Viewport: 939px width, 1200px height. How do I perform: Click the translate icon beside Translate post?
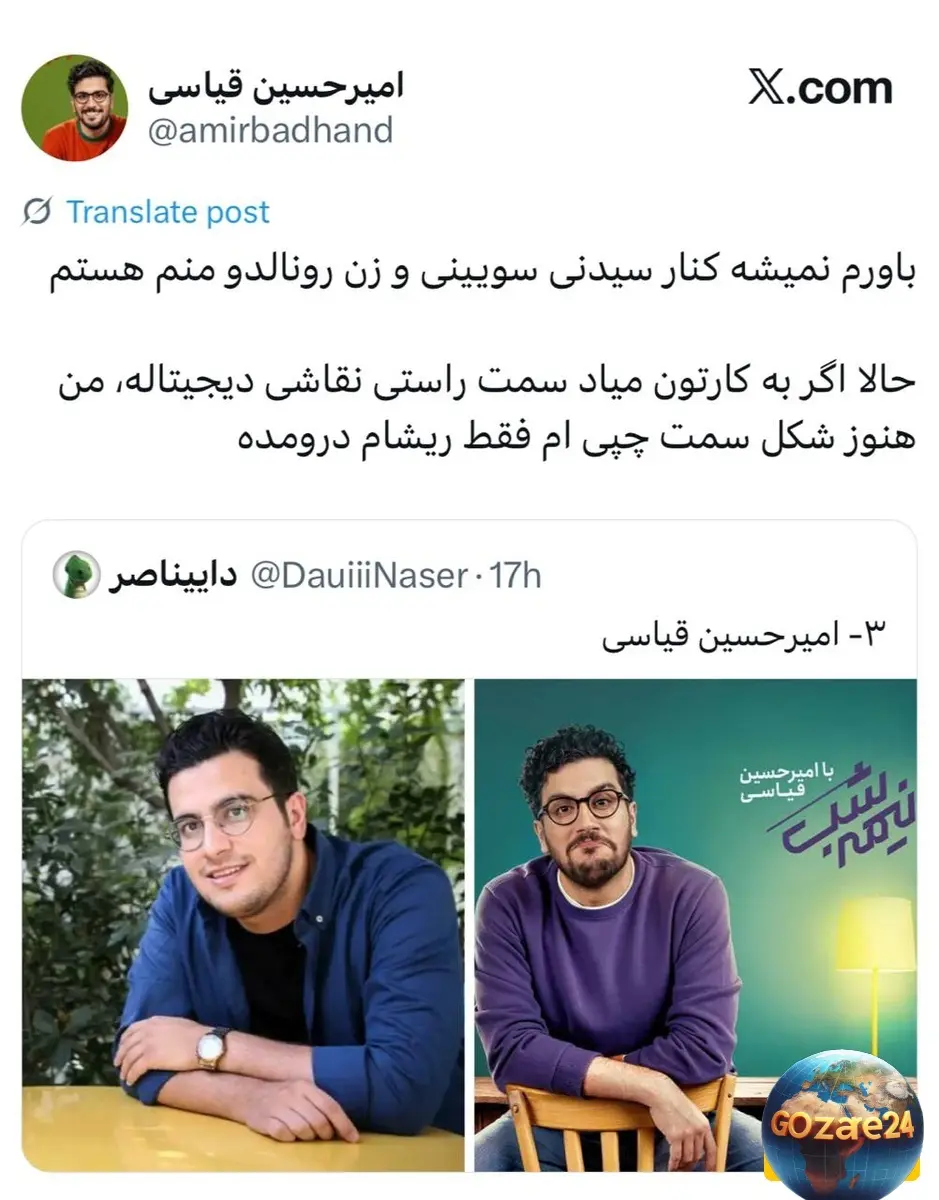(37, 212)
